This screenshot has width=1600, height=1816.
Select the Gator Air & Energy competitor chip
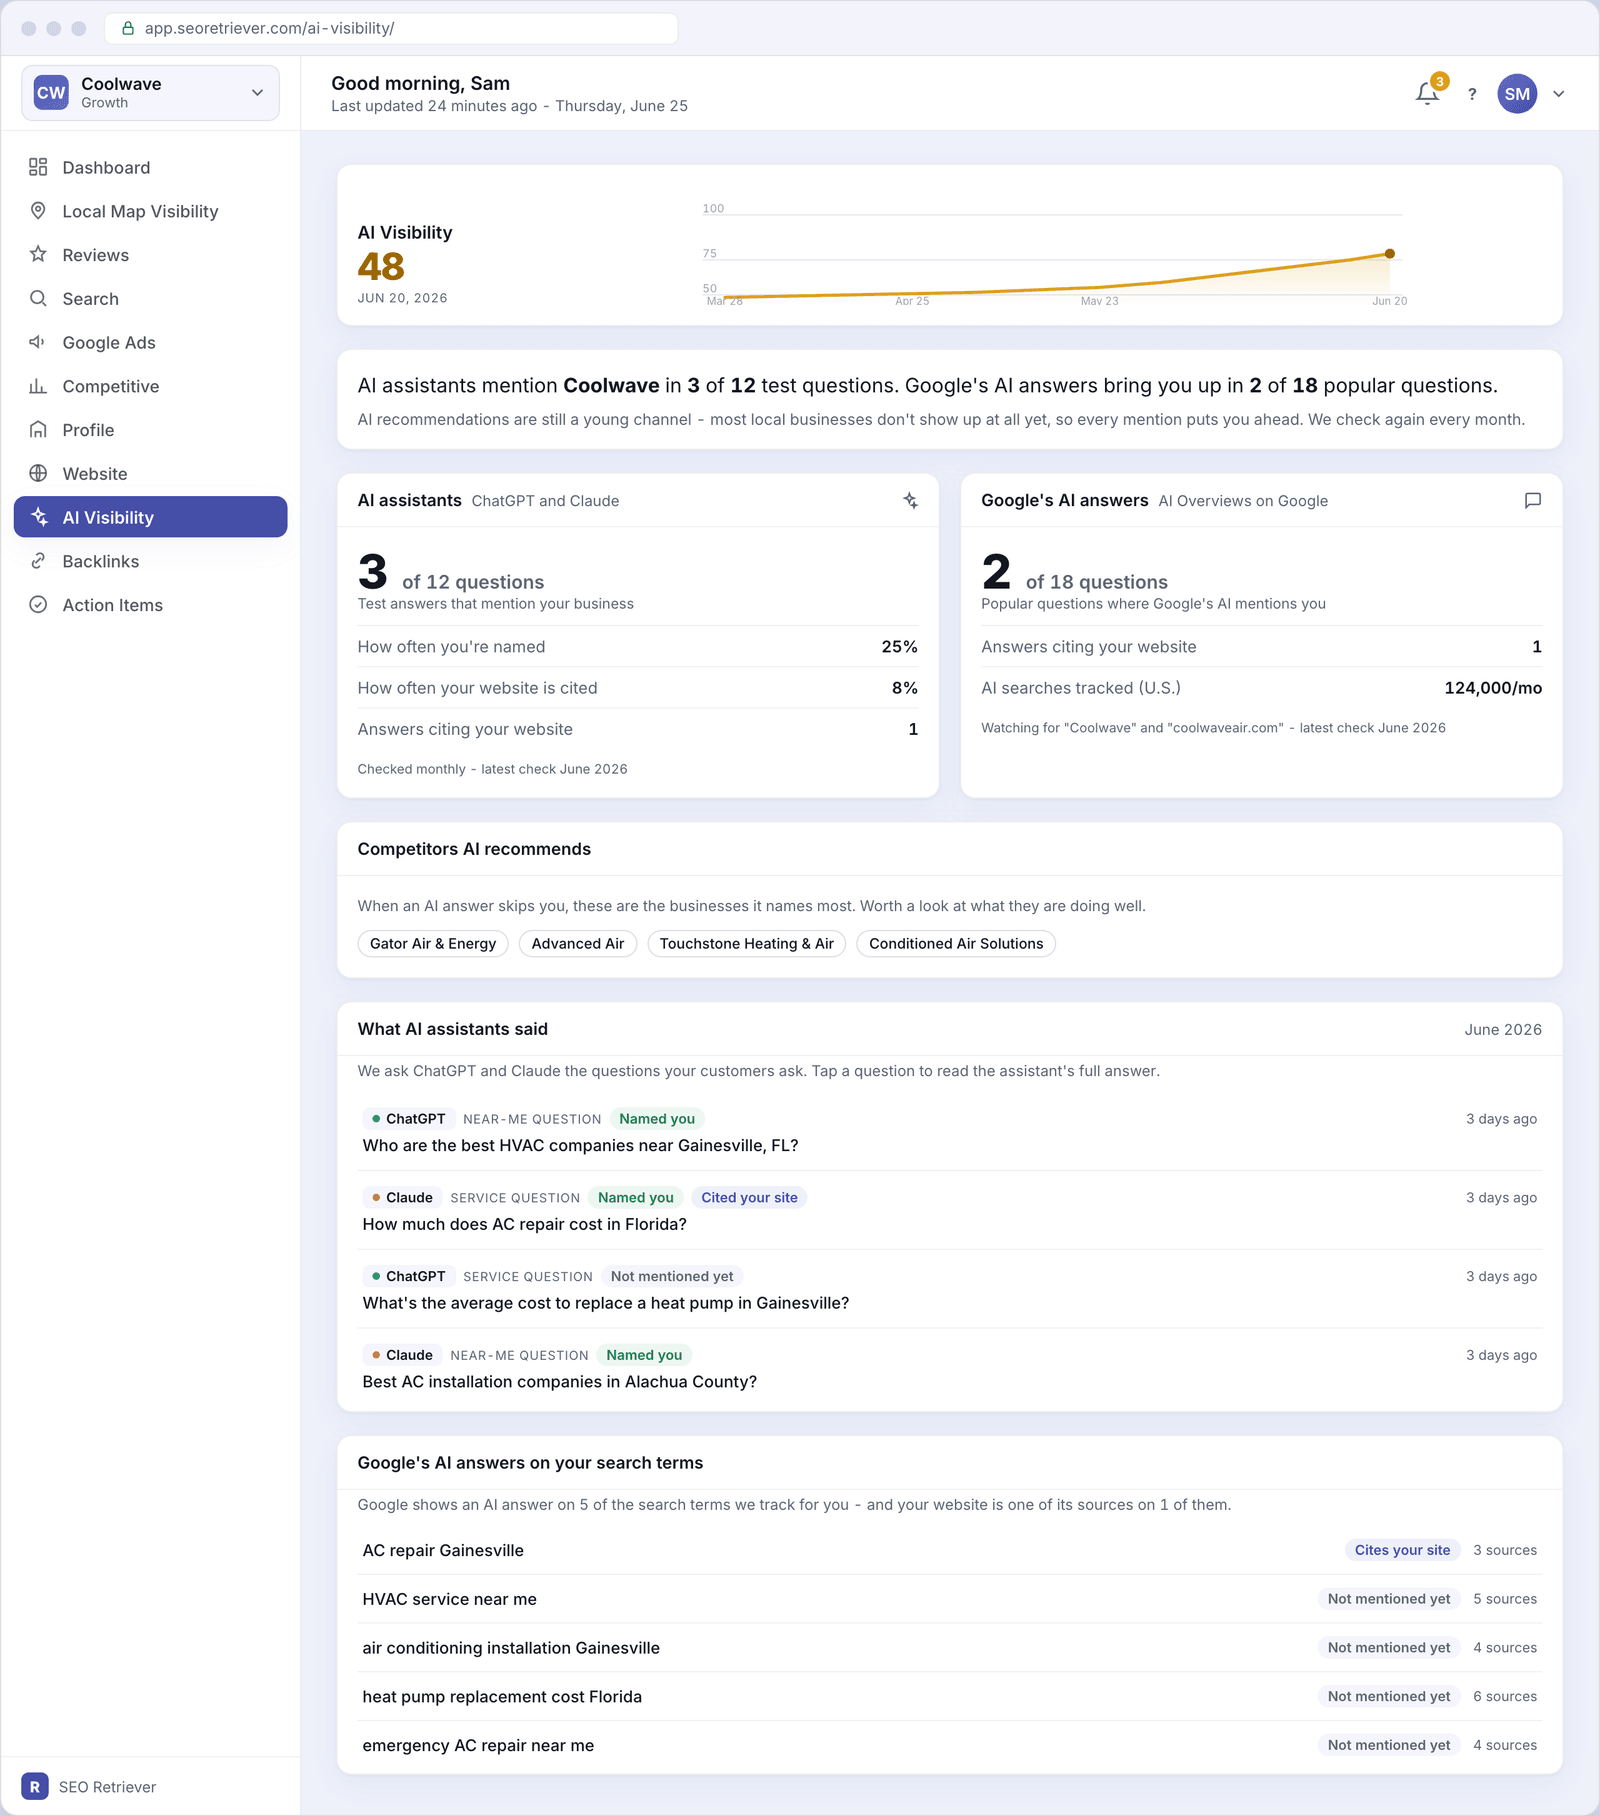coord(433,943)
